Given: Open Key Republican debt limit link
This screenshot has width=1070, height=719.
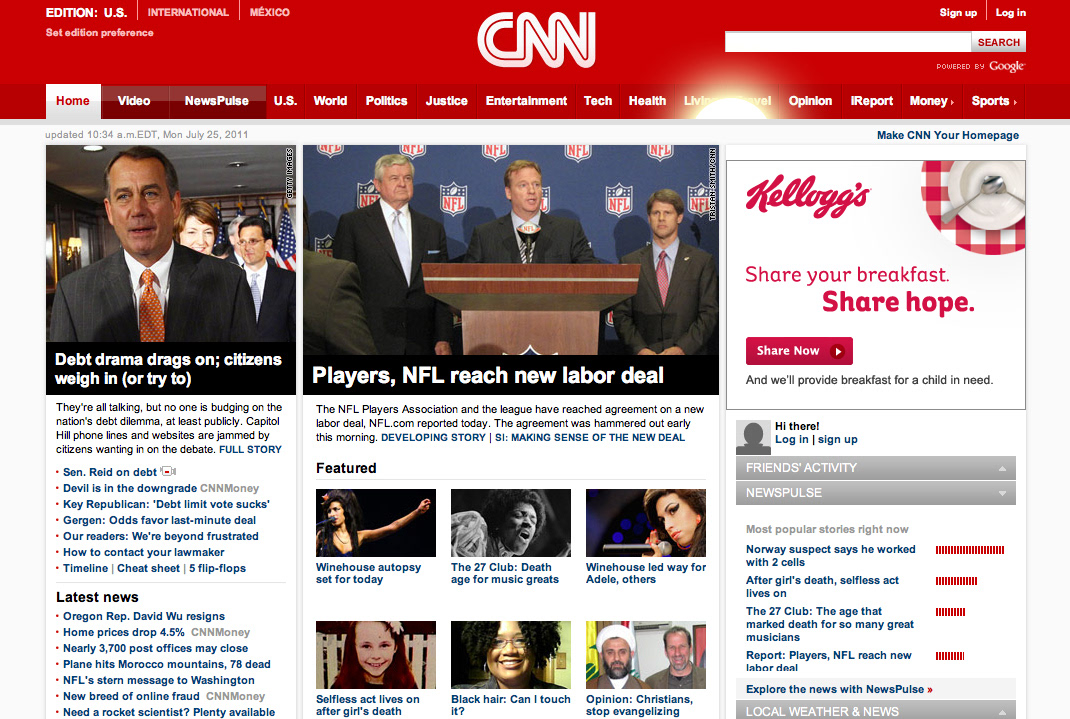Looking at the screenshot, I should 167,504.
